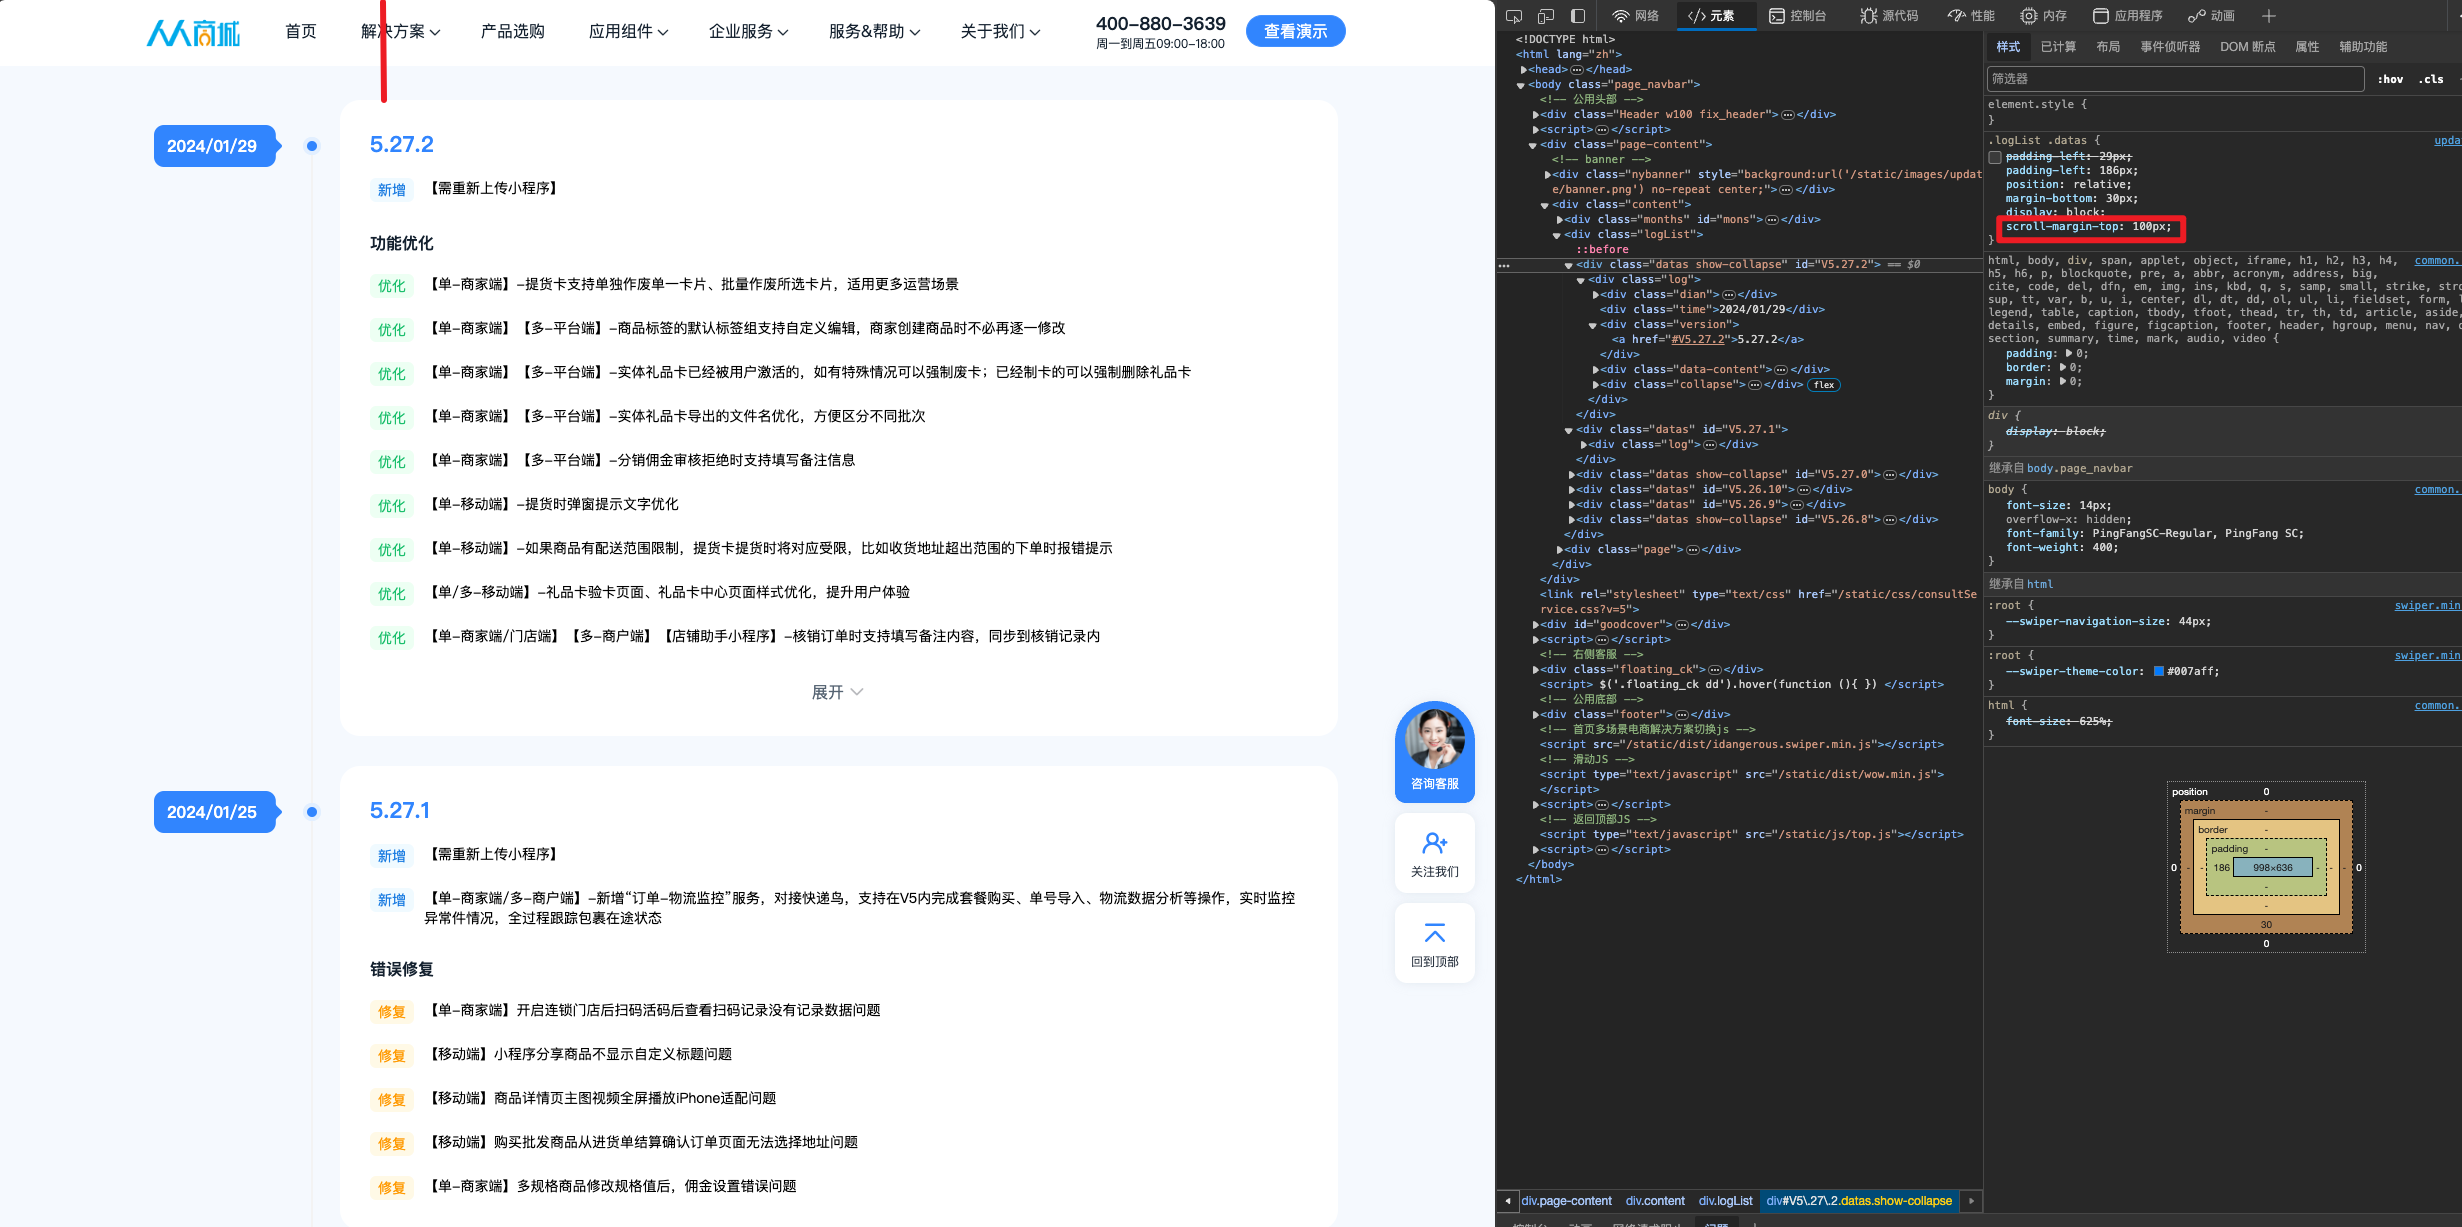
Task: Switch to 事件侦听器 tab
Action: point(2170,47)
